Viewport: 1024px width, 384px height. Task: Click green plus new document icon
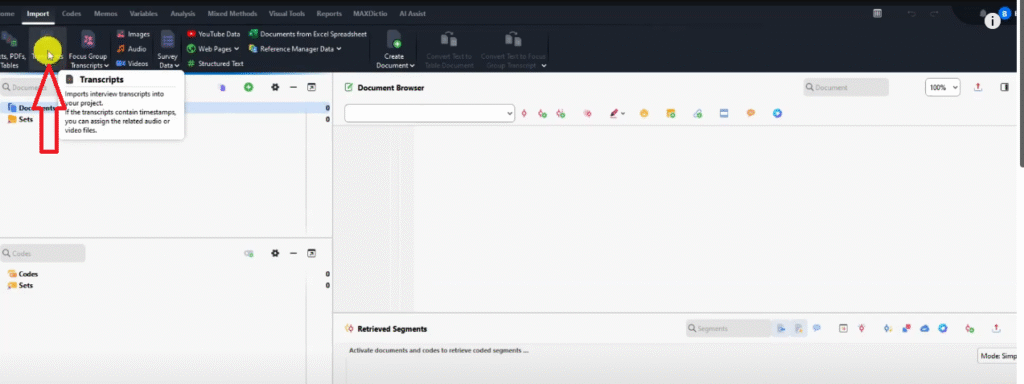point(248,87)
